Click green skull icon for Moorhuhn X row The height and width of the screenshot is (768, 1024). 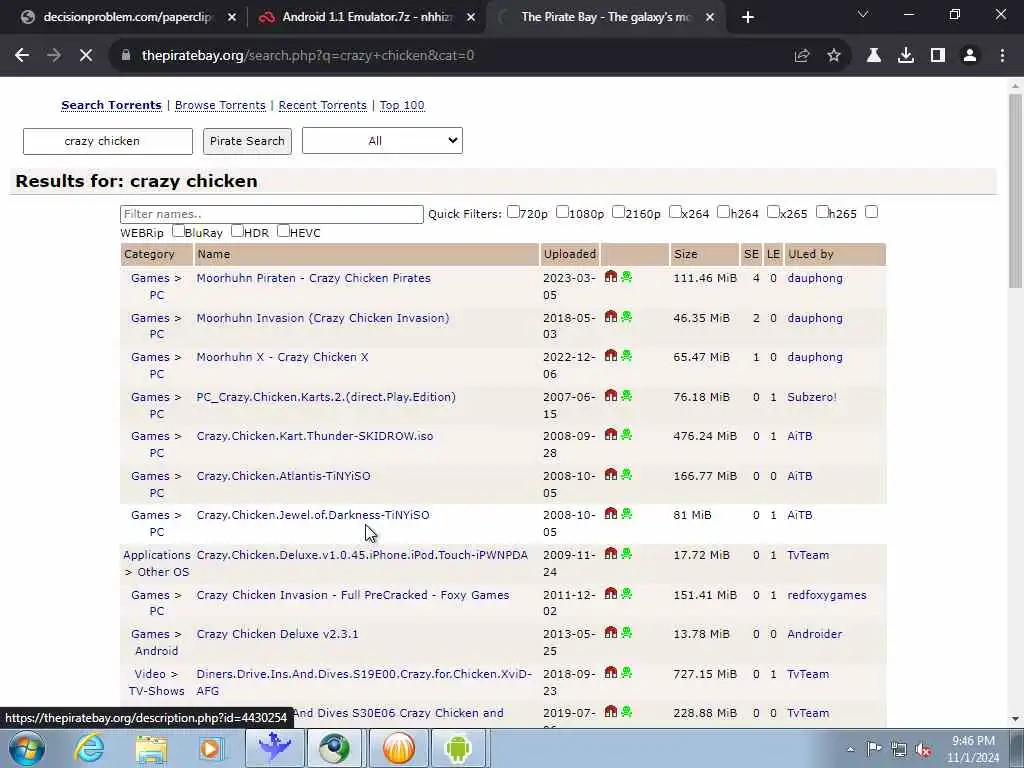point(627,355)
